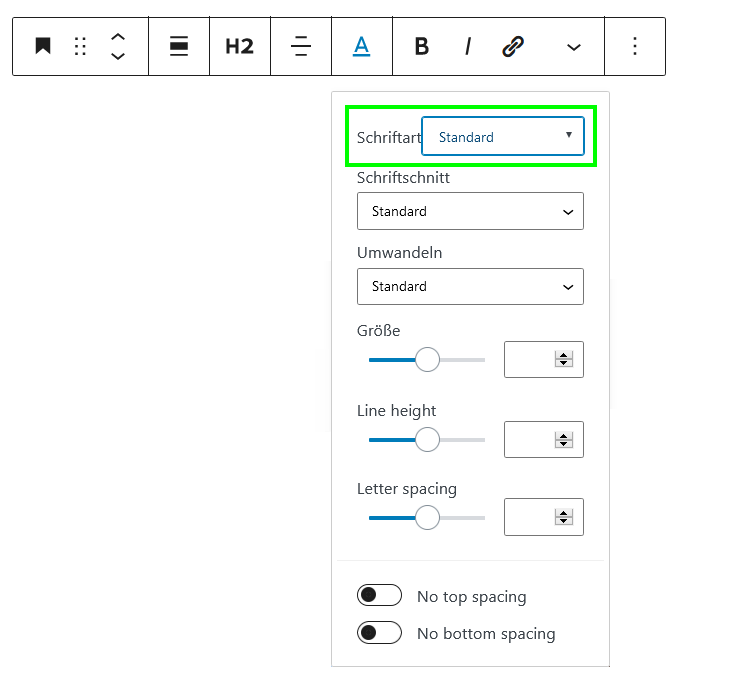Image resolution: width=746 pixels, height=673 pixels.
Task: Open the Umwandeln dropdown
Action: pos(470,286)
